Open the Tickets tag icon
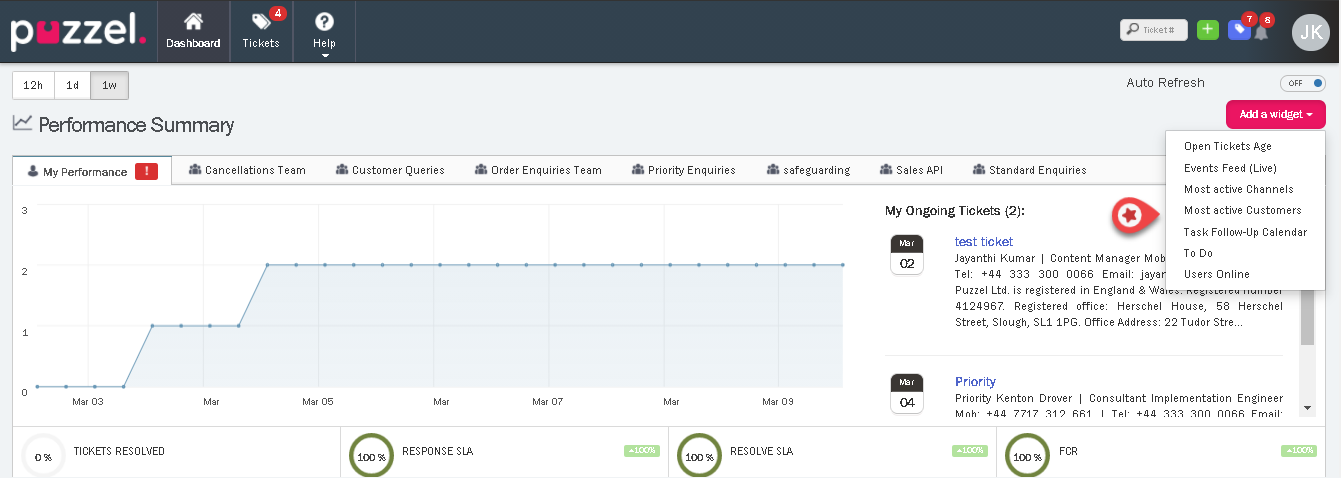Viewport: 1341px width, 478px height. [x=261, y=22]
